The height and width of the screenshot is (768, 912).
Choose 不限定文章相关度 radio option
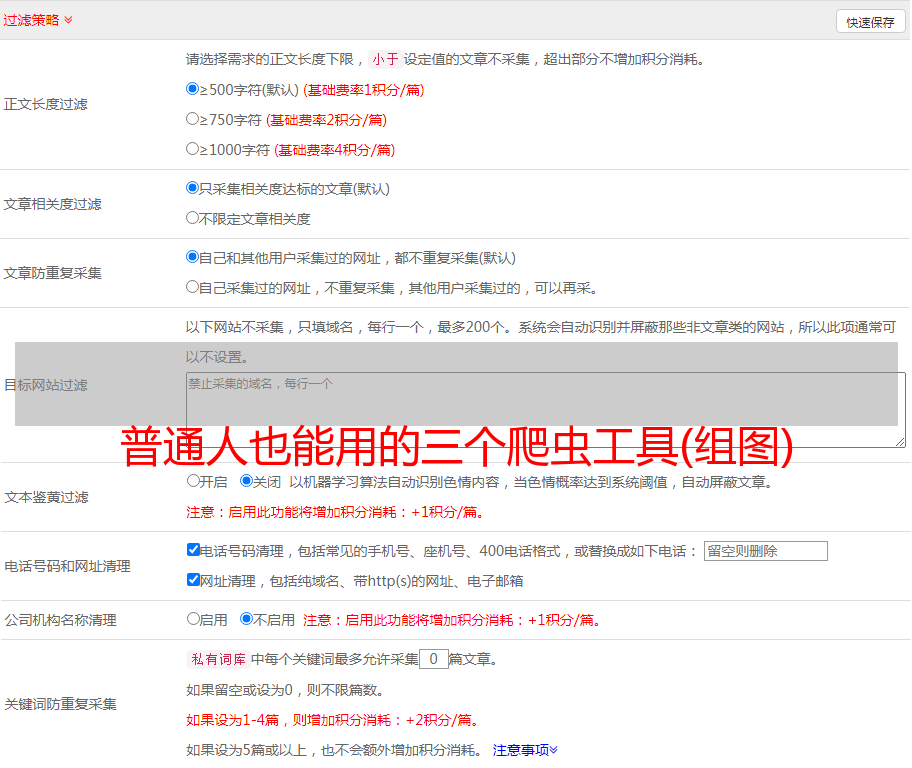193,218
